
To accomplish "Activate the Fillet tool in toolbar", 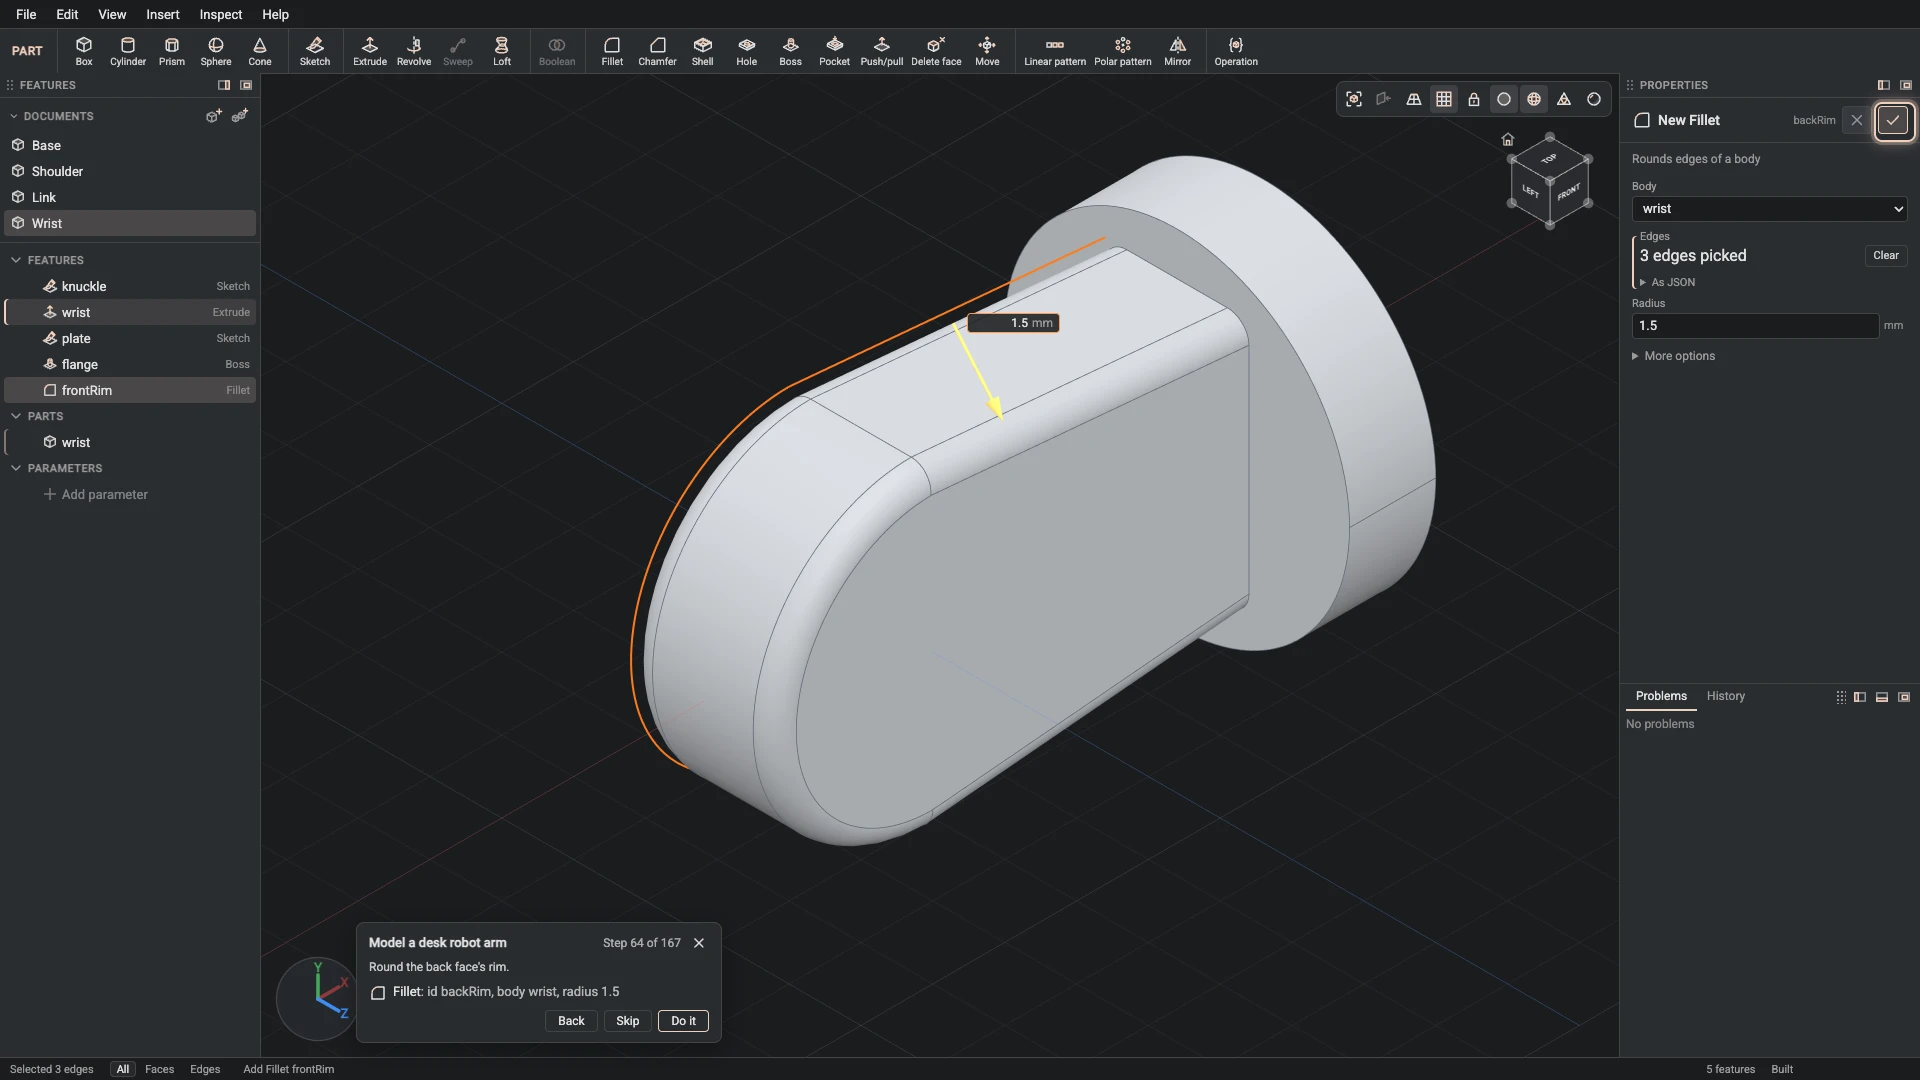I will [612, 51].
